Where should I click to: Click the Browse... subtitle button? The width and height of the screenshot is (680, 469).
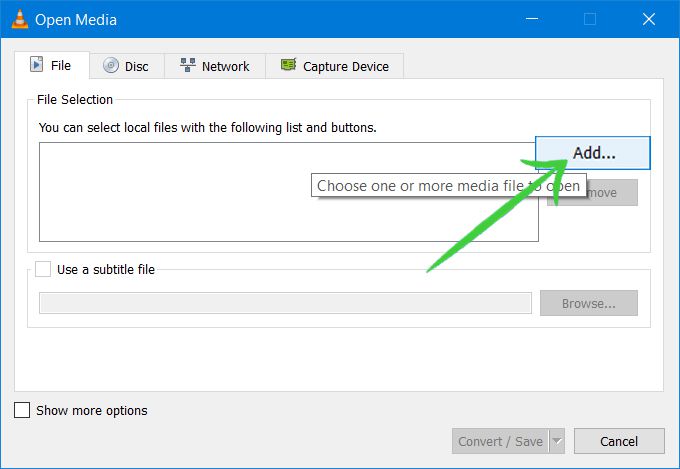[x=588, y=303]
